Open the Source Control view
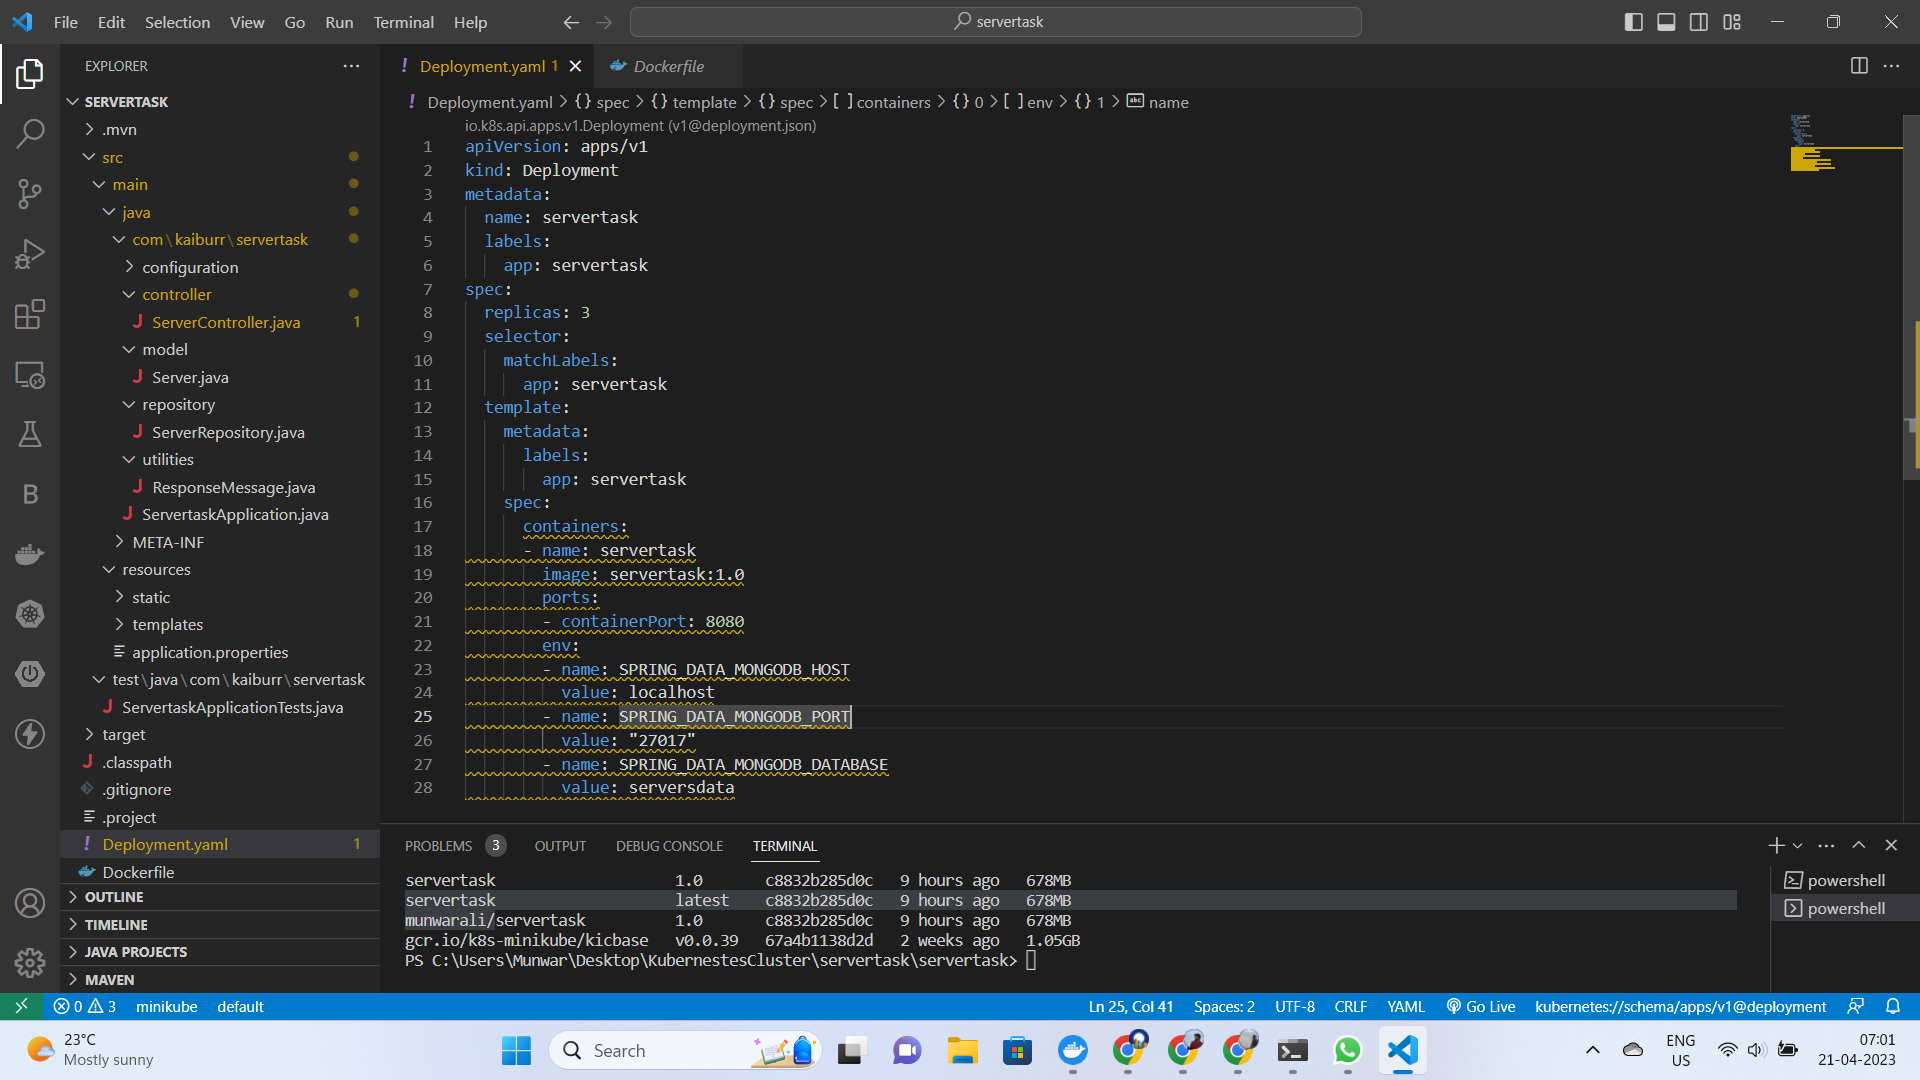Screen dimensions: 1920x1080 [x=31, y=195]
